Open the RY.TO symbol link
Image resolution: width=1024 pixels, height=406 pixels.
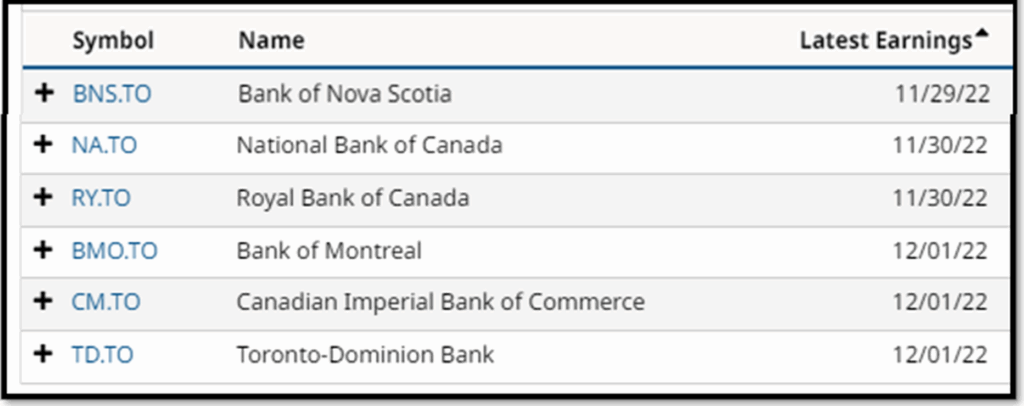pos(101,198)
